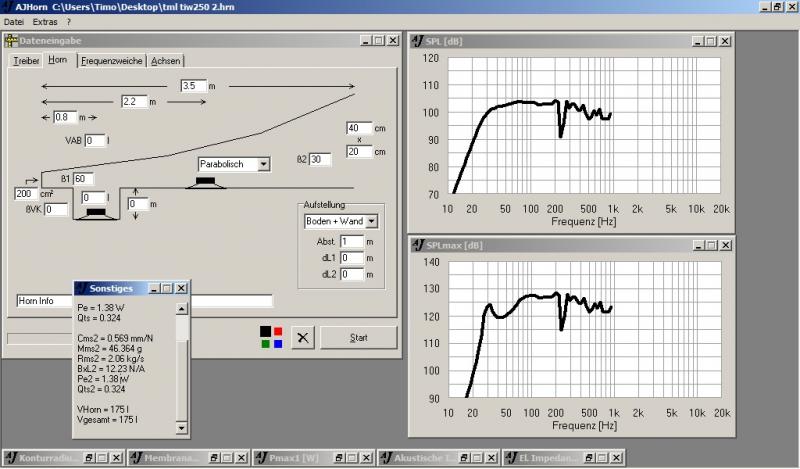800x469 pixels.
Task: Edit the 3.5 m horn length field
Action: [193, 86]
